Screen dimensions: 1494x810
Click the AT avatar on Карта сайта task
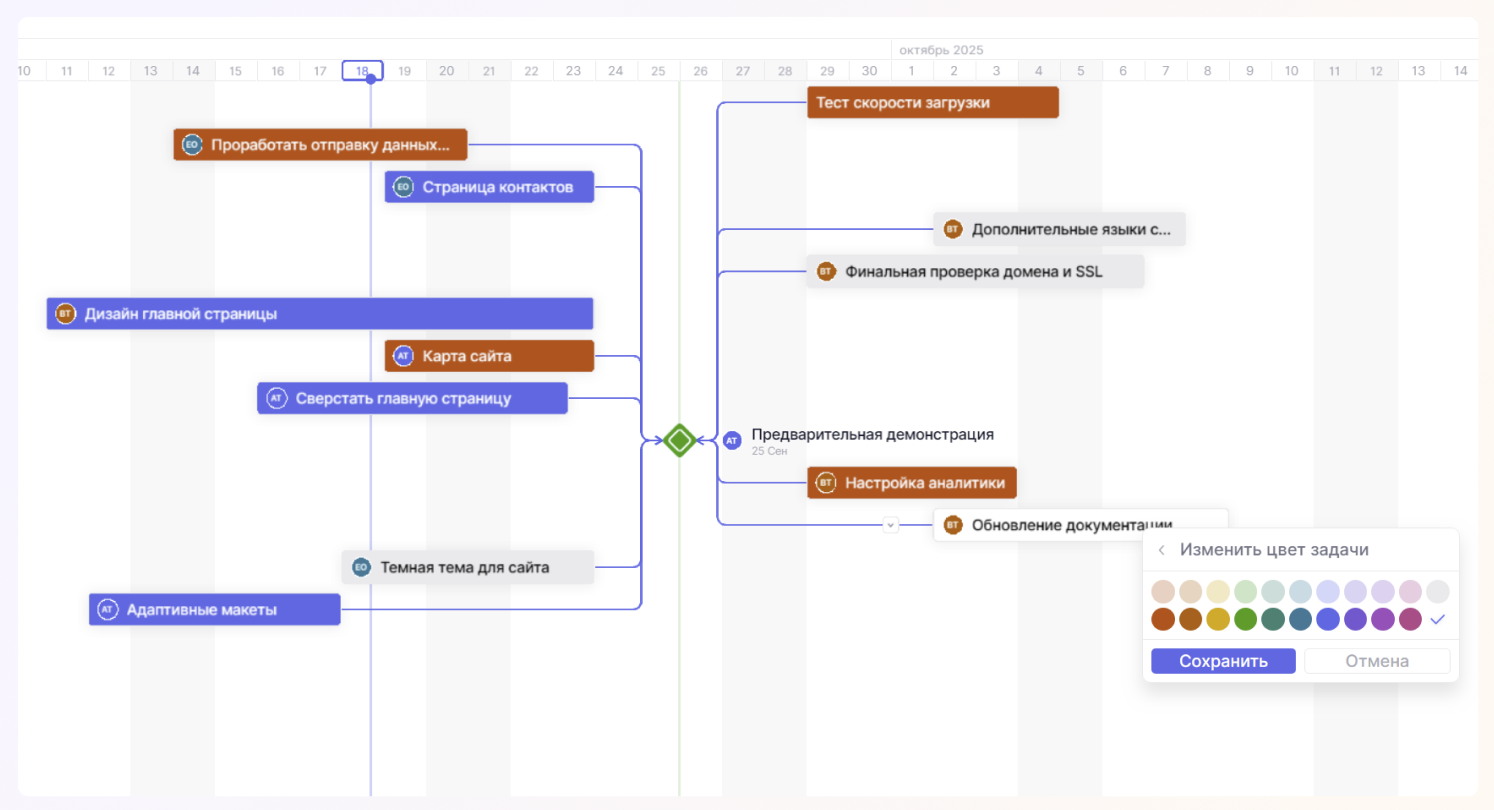(403, 356)
